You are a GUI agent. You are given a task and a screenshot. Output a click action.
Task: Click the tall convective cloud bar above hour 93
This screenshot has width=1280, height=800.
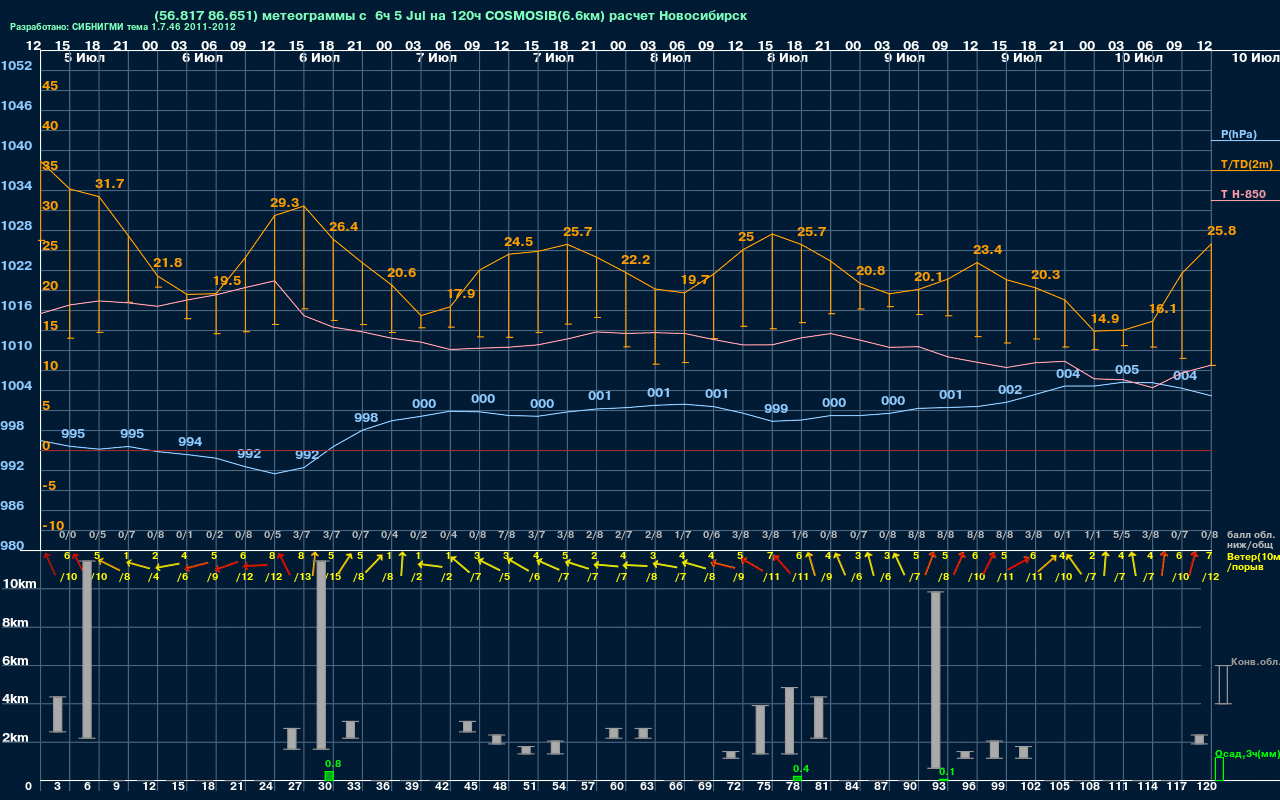tap(937, 680)
